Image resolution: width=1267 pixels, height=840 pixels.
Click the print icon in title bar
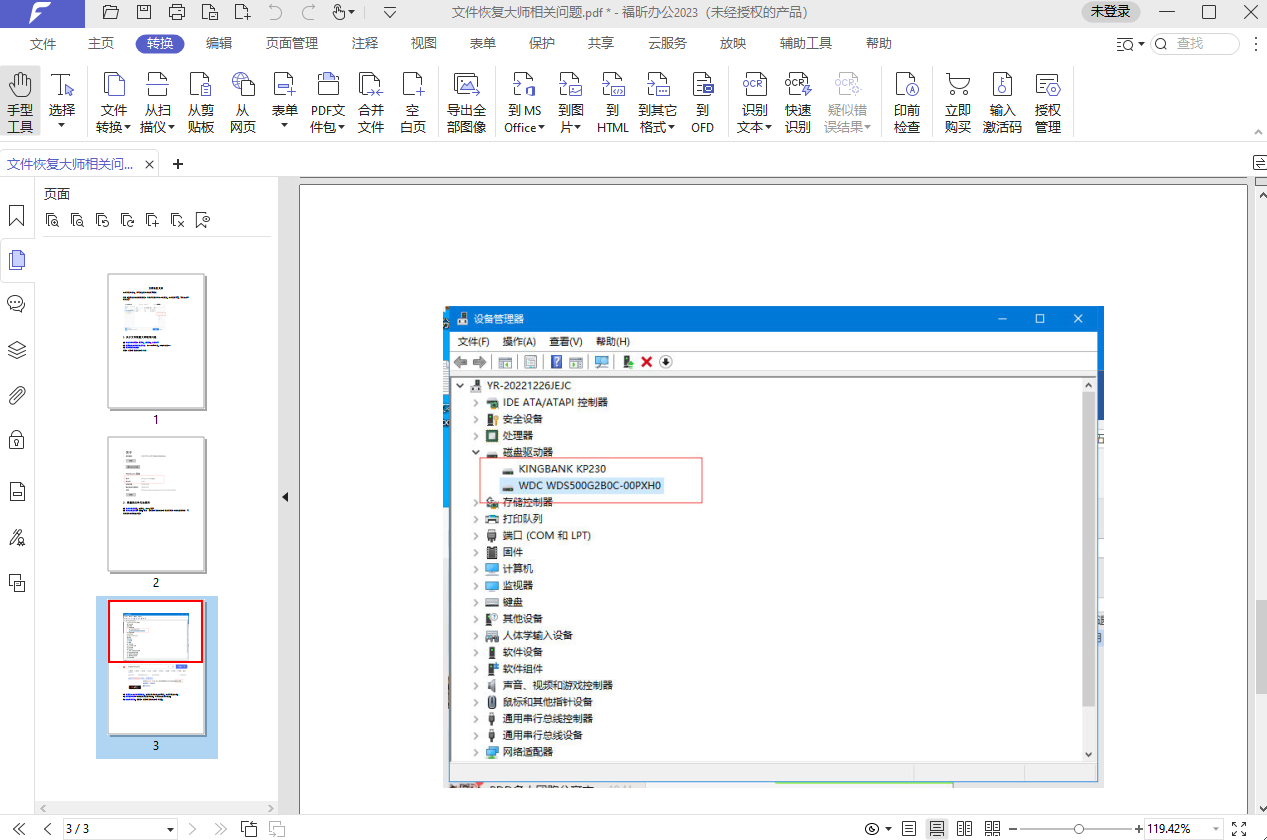click(177, 12)
